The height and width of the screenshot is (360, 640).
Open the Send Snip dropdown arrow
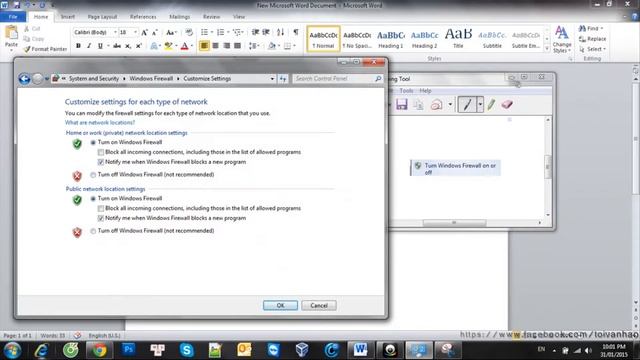click(x=450, y=104)
